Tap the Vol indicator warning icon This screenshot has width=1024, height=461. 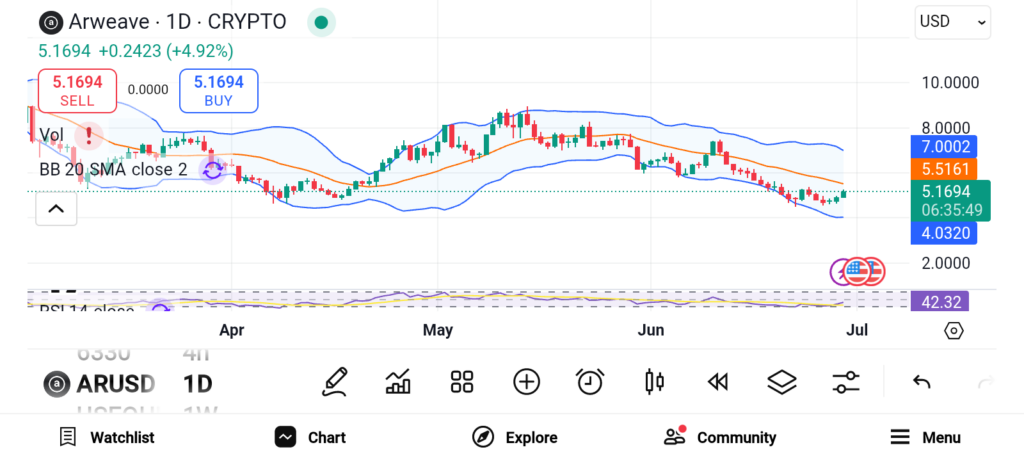coord(88,136)
